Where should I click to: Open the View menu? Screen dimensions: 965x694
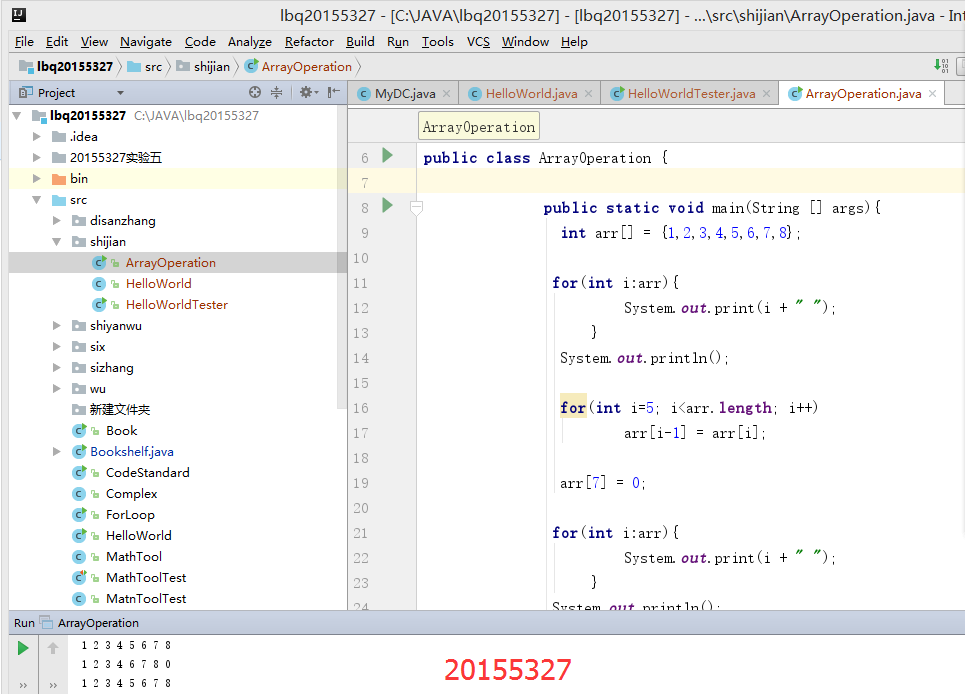coord(94,42)
